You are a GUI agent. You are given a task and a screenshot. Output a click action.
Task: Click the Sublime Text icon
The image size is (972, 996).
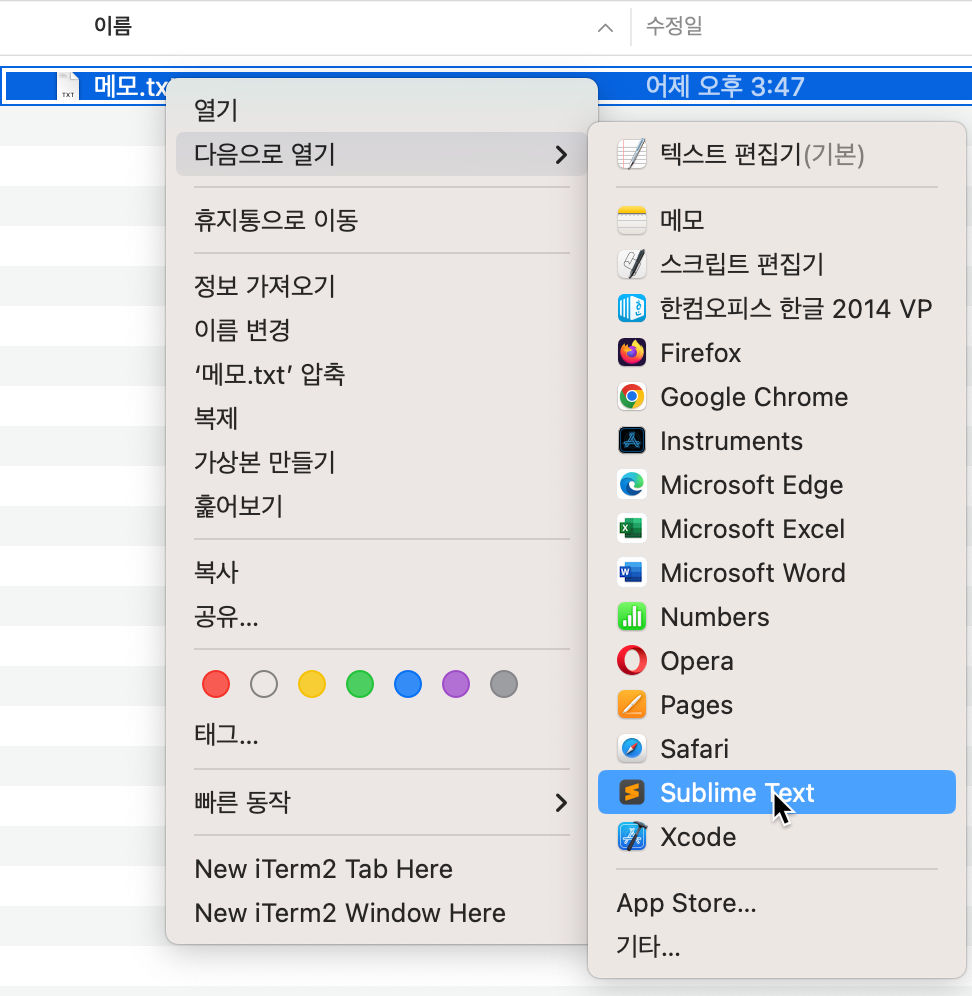631,793
